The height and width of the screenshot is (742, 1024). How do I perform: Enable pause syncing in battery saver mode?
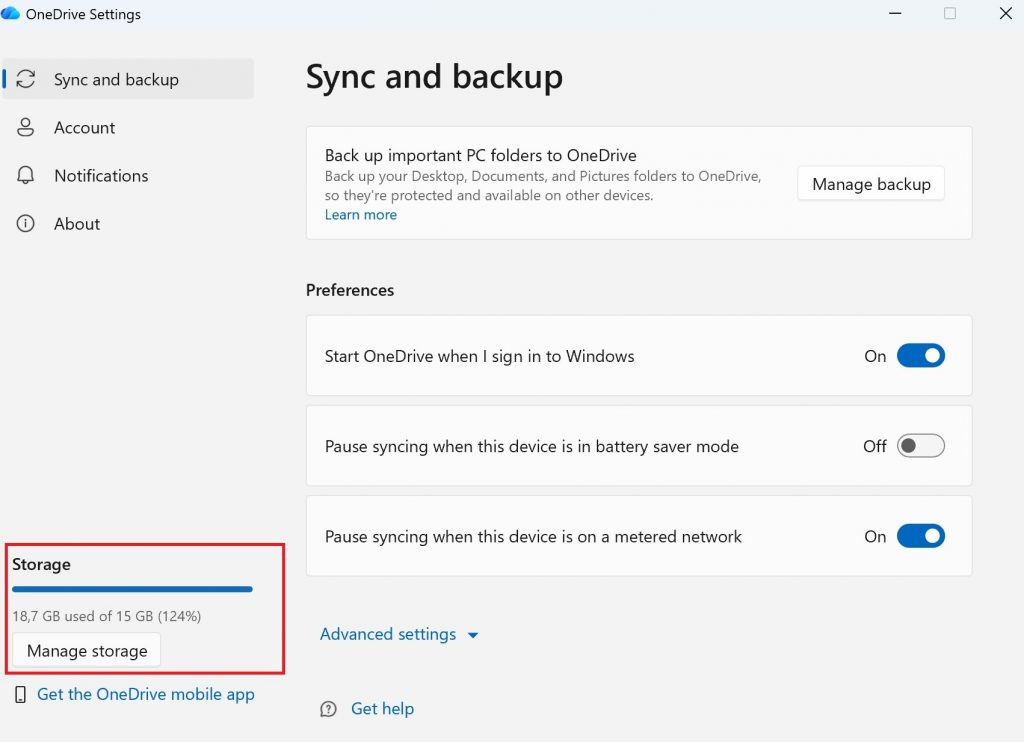point(921,446)
